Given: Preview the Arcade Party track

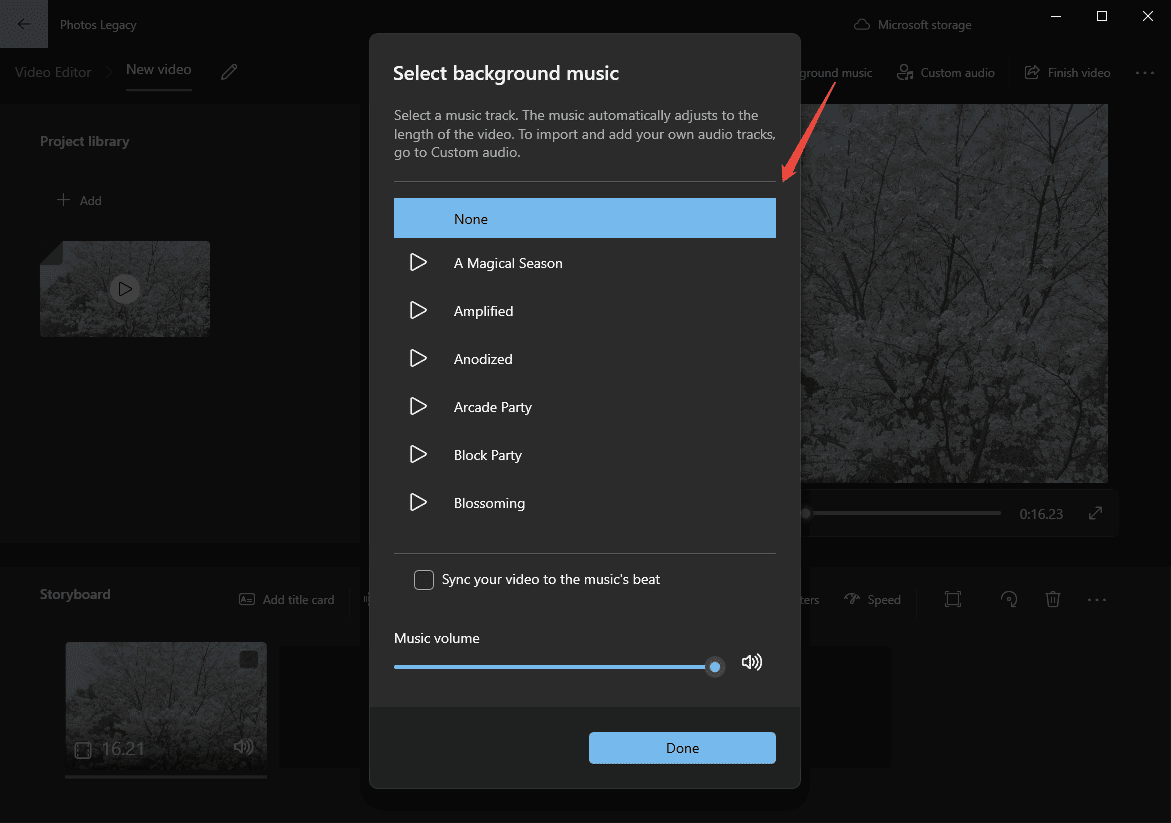Looking at the screenshot, I should click(x=418, y=406).
